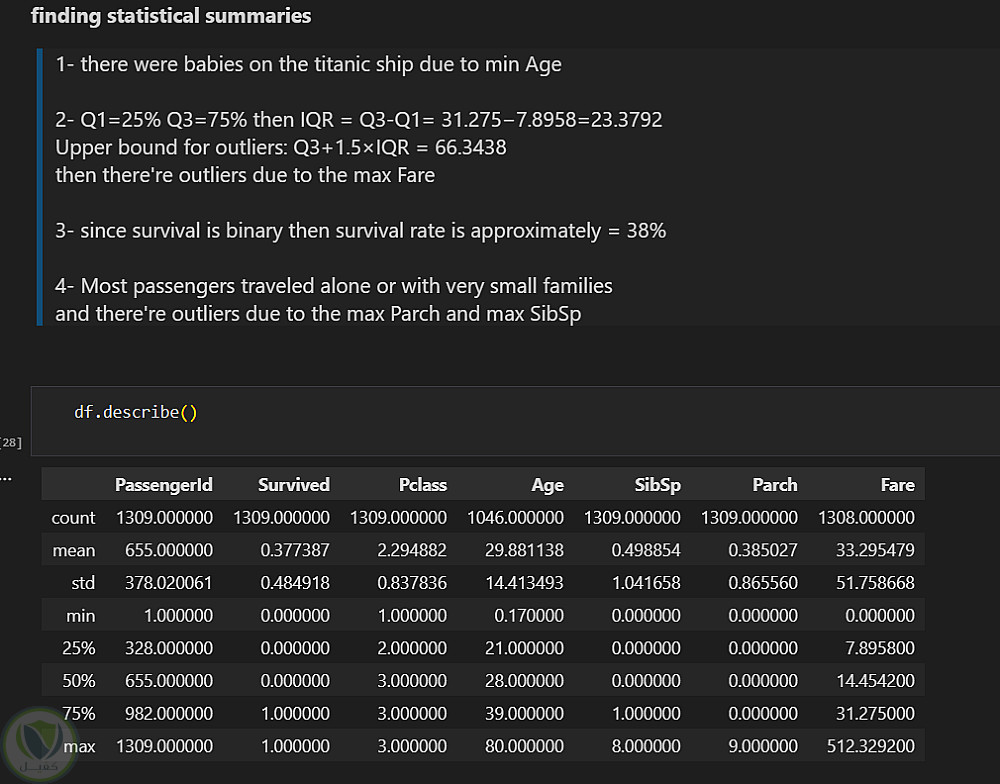Click the IQR calculation line in markdown
The height and width of the screenshot is (784, 1000).
tap(358, 120)
